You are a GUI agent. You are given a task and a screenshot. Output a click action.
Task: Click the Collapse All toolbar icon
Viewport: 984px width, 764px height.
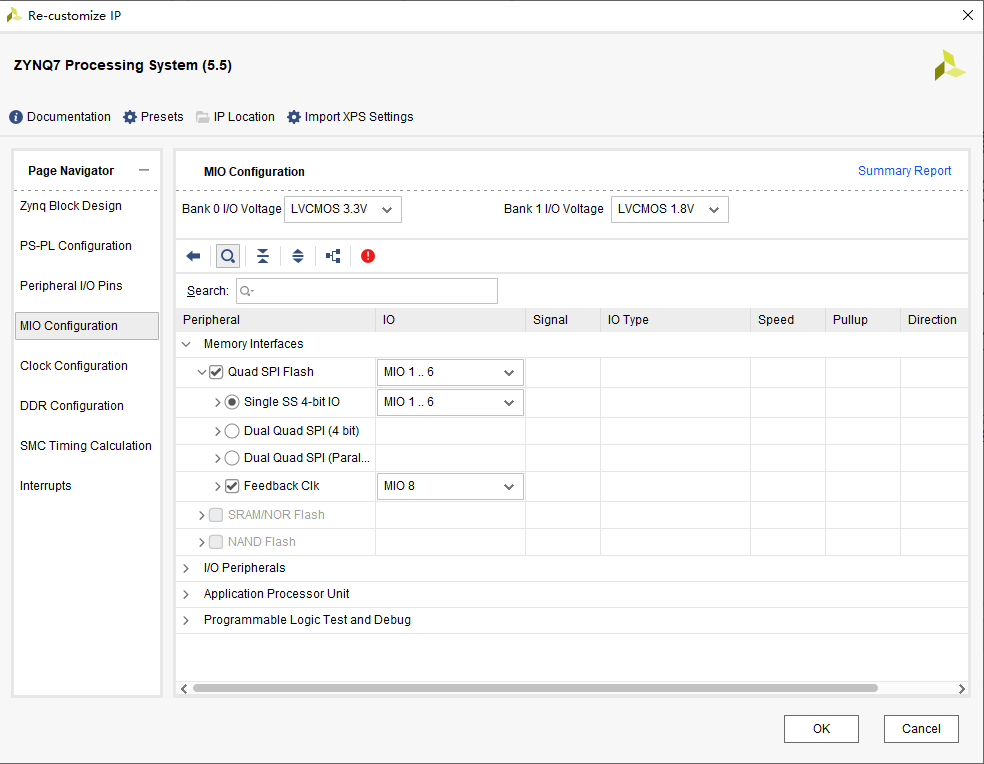point(262,256)
